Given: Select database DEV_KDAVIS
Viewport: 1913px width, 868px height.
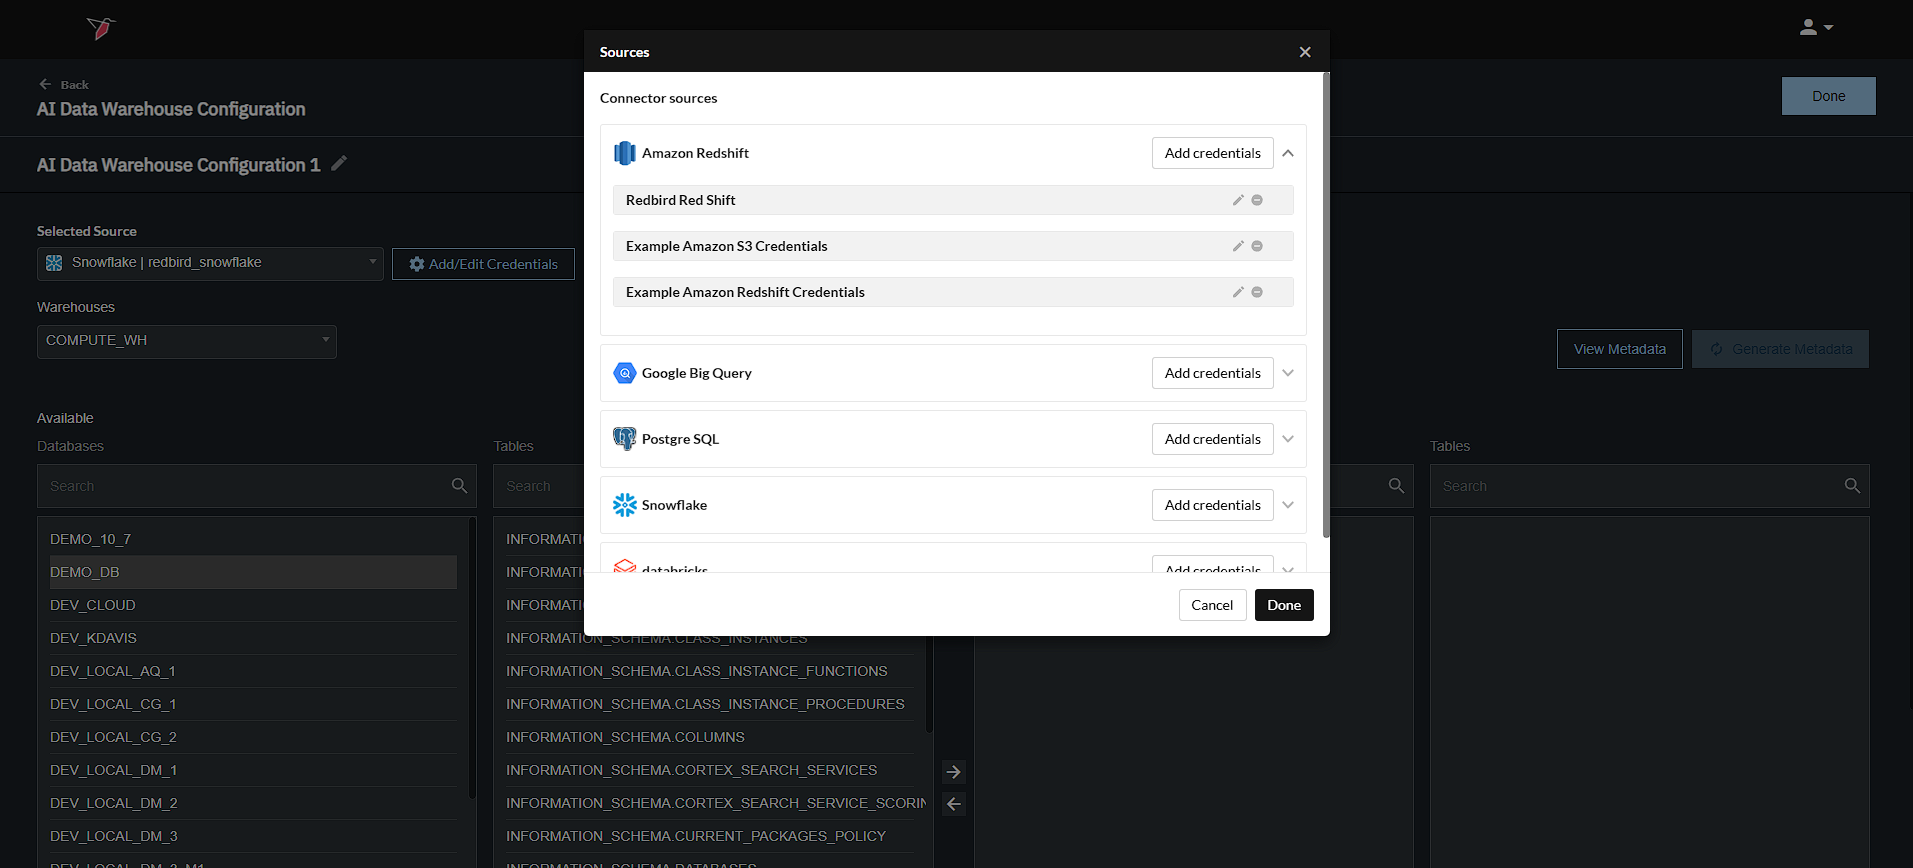Looking at the screenshot, I should pyautogui.click(x=253, y=638).
